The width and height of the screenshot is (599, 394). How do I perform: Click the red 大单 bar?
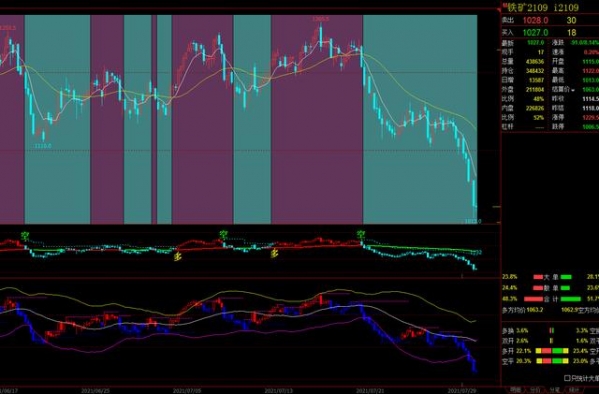point(538,277)
